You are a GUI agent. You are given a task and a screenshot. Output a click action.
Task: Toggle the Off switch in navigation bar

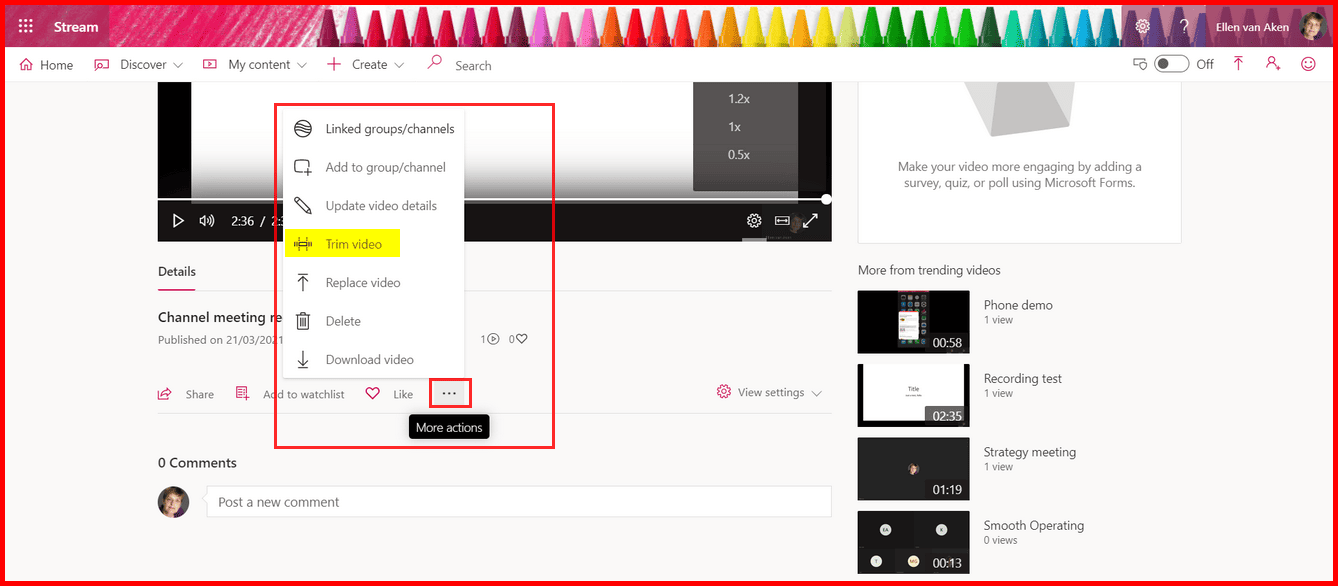(1171, 64)
